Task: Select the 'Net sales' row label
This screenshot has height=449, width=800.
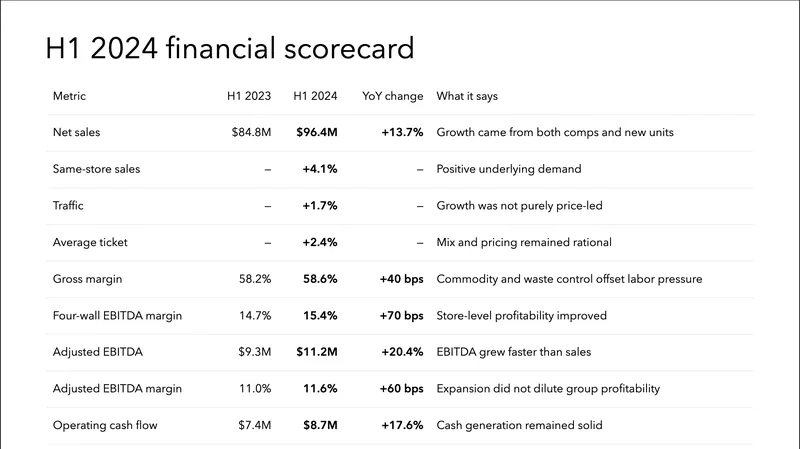Action: [76, 132]
